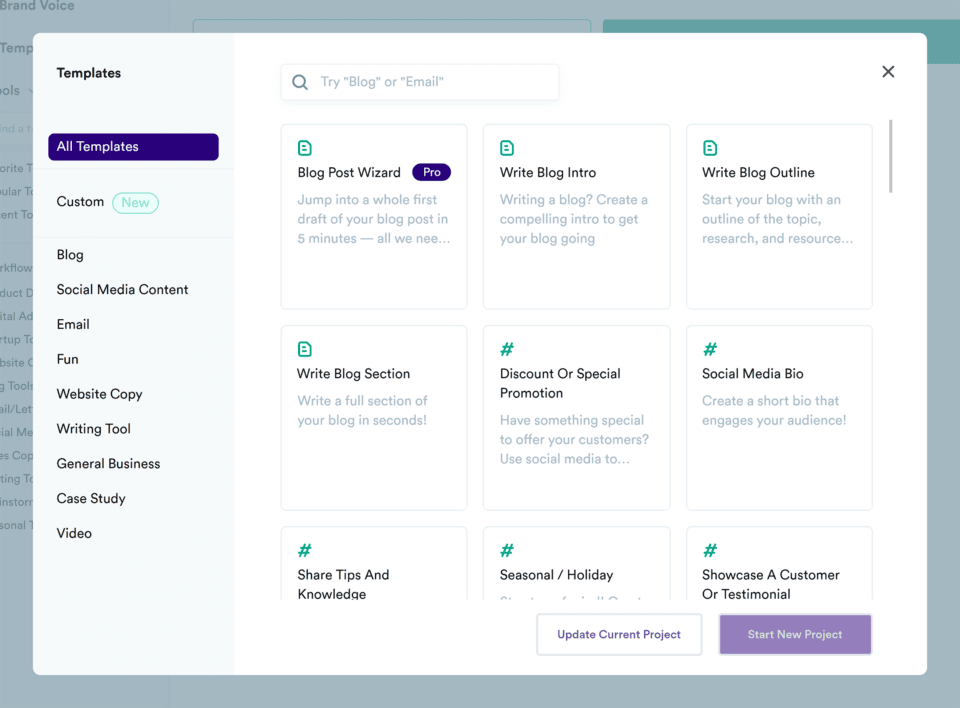Switch to the Social Media Content category

pyautogui.click(x=122, y=289)
